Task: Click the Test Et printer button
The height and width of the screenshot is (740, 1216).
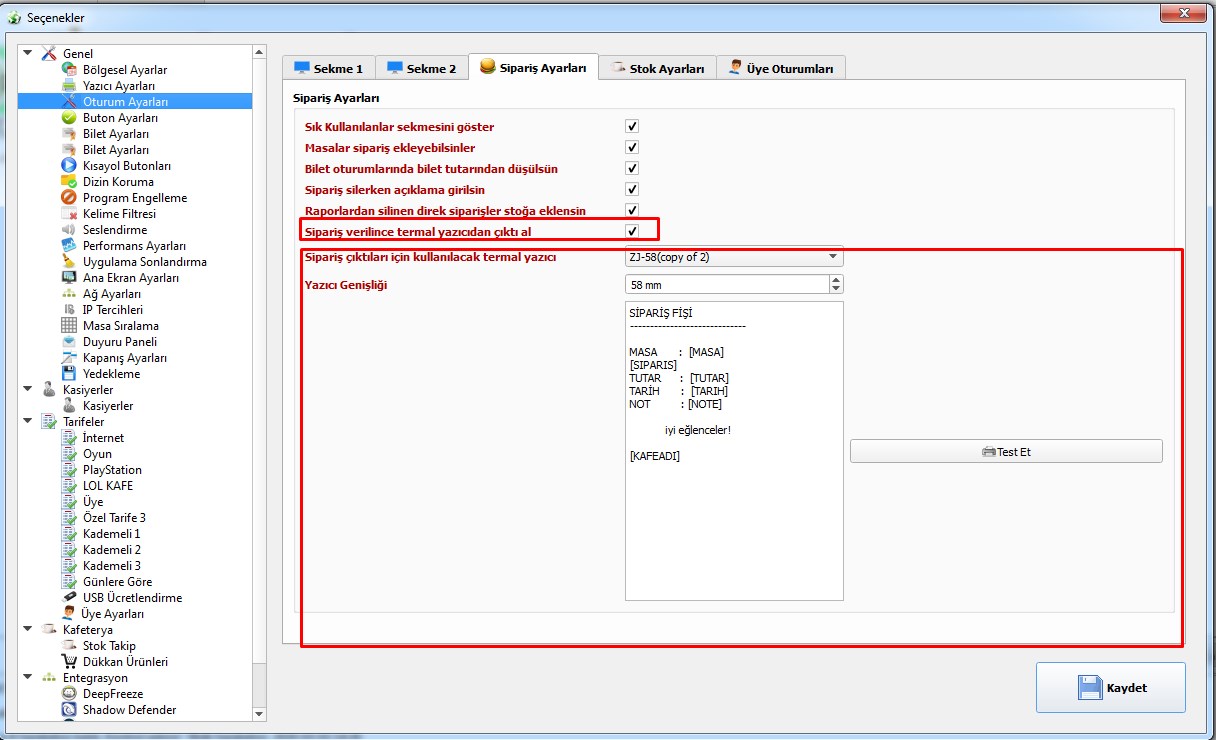Action: 1006,452
